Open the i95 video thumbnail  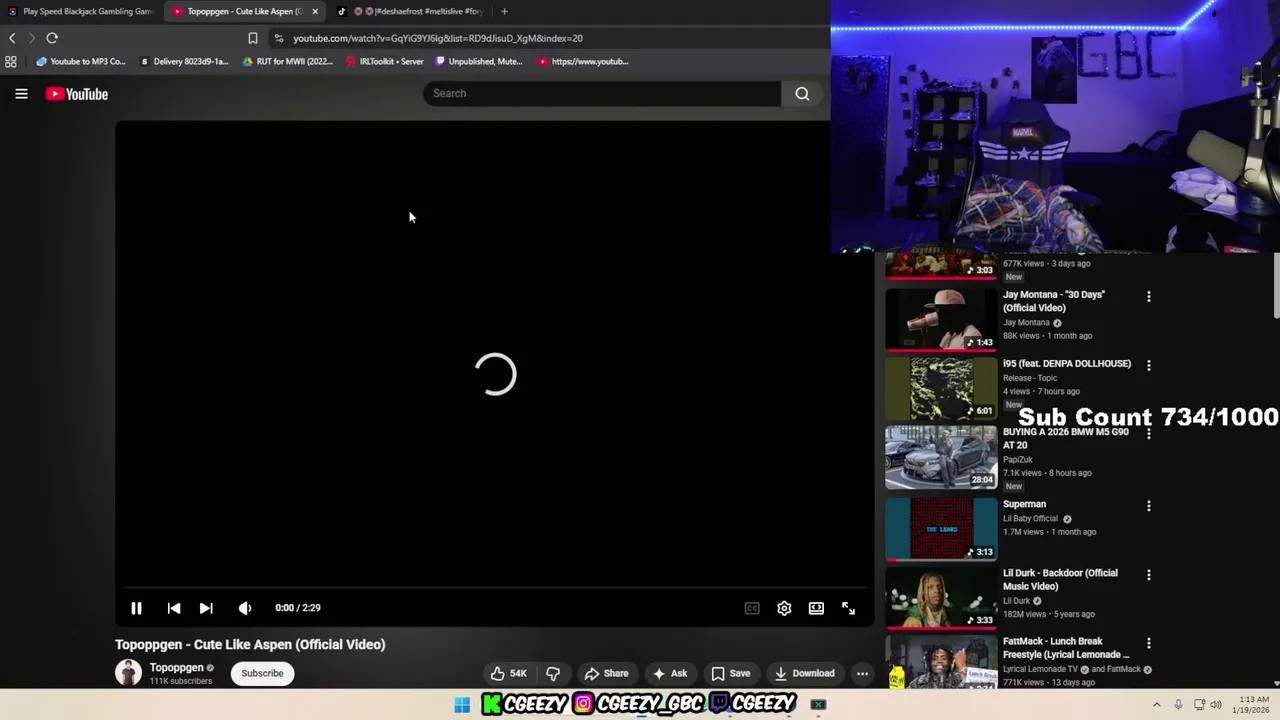pos(941,389)
